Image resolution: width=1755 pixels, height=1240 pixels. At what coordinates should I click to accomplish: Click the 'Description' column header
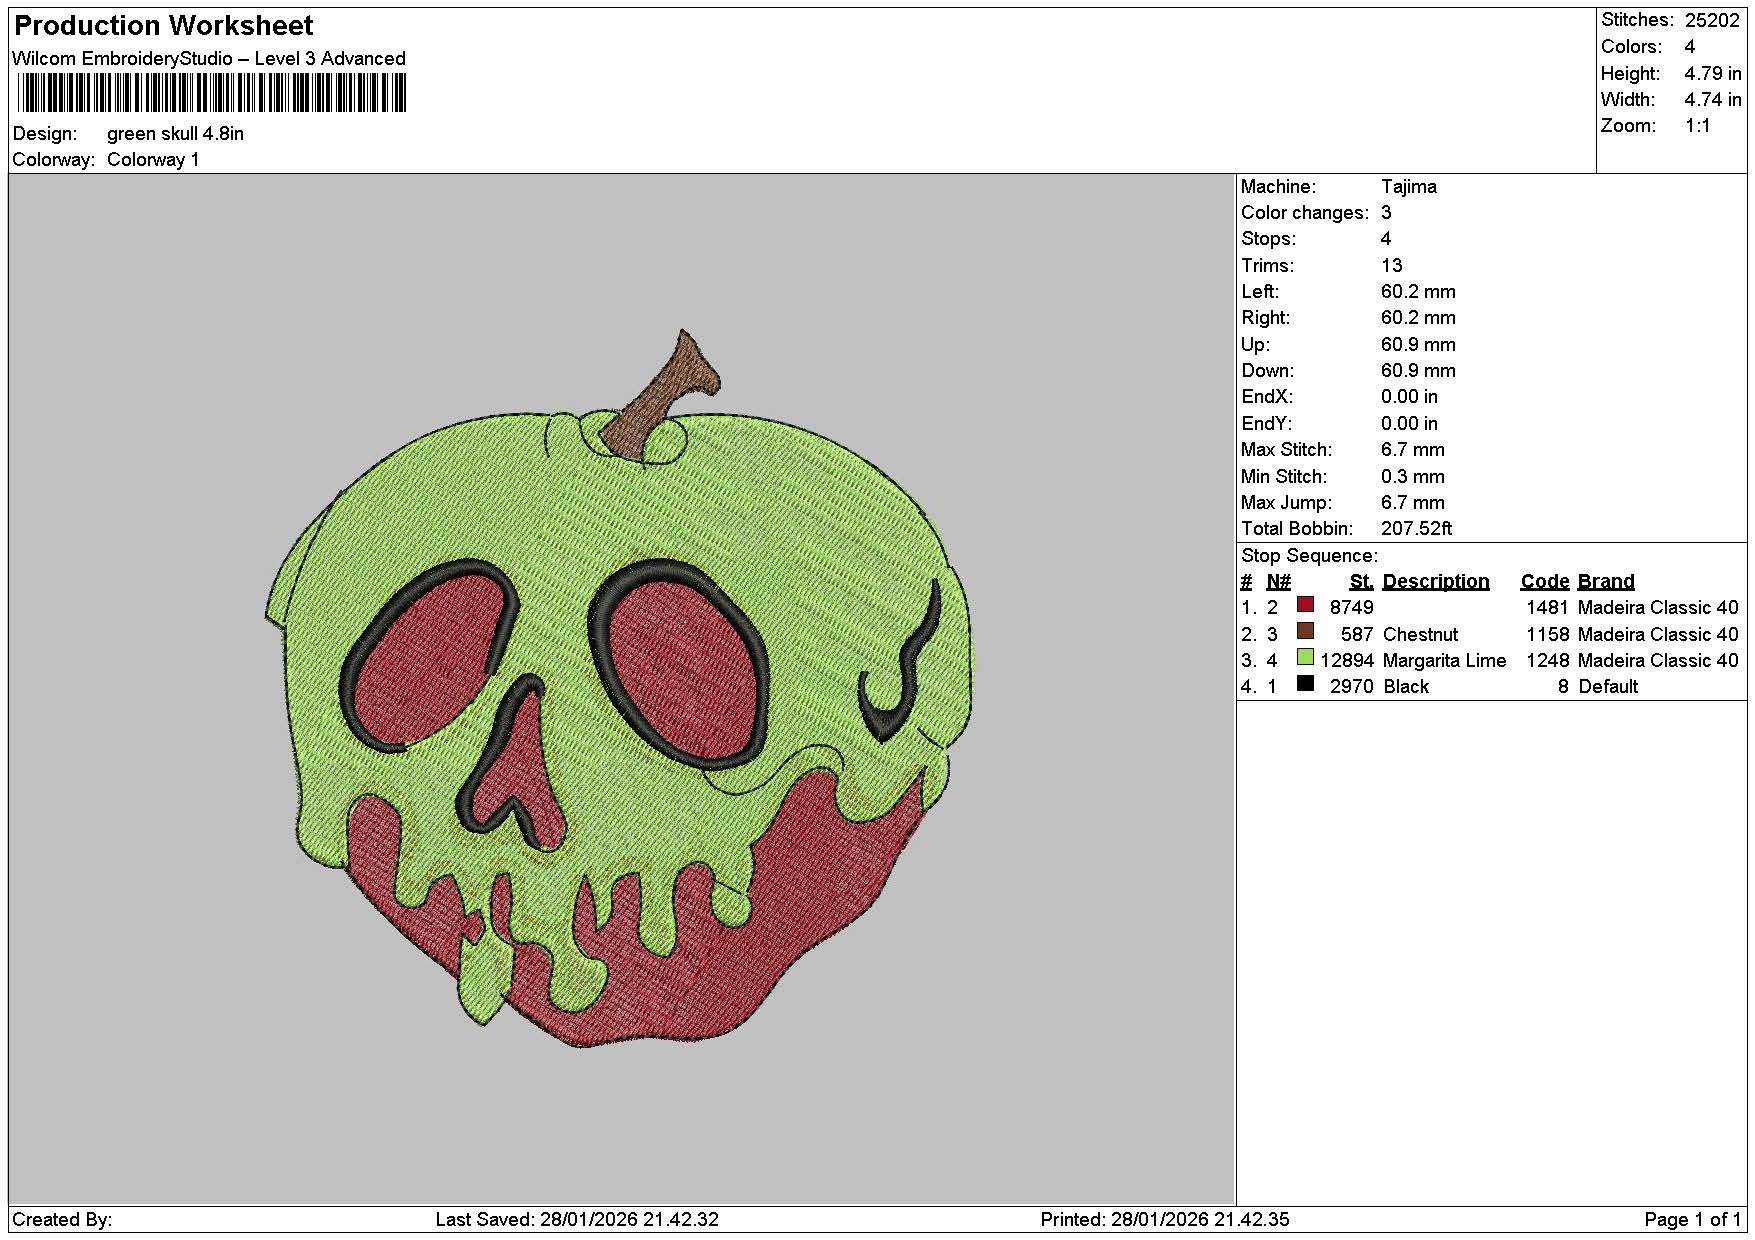pos(1436,581)
